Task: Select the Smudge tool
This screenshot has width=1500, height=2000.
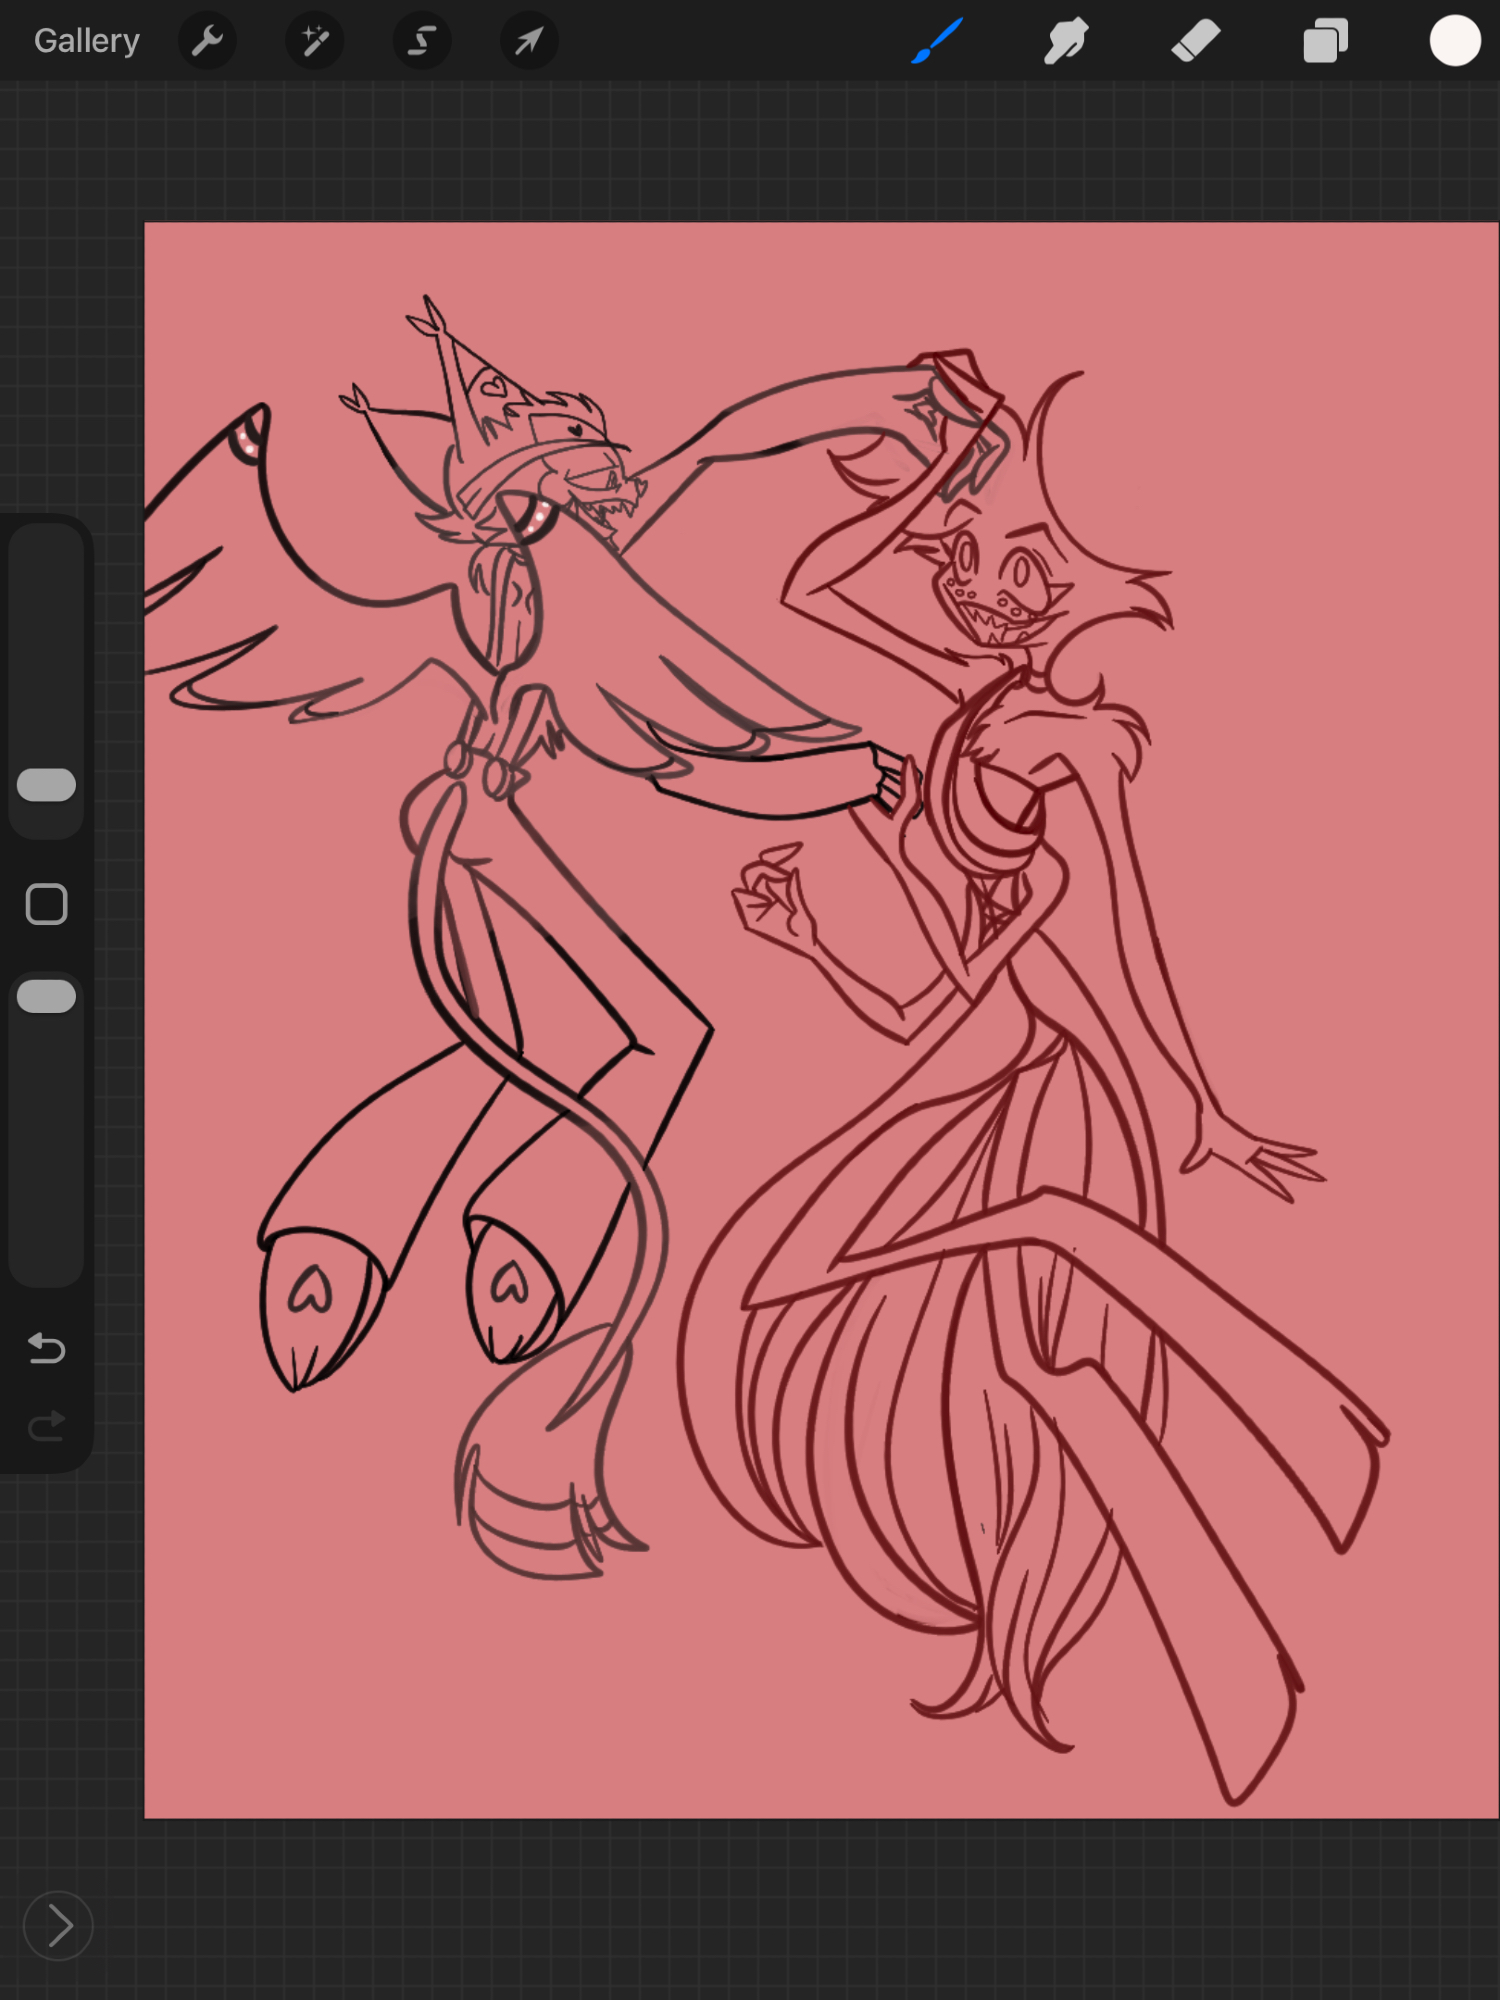Action: [1066, 42]
